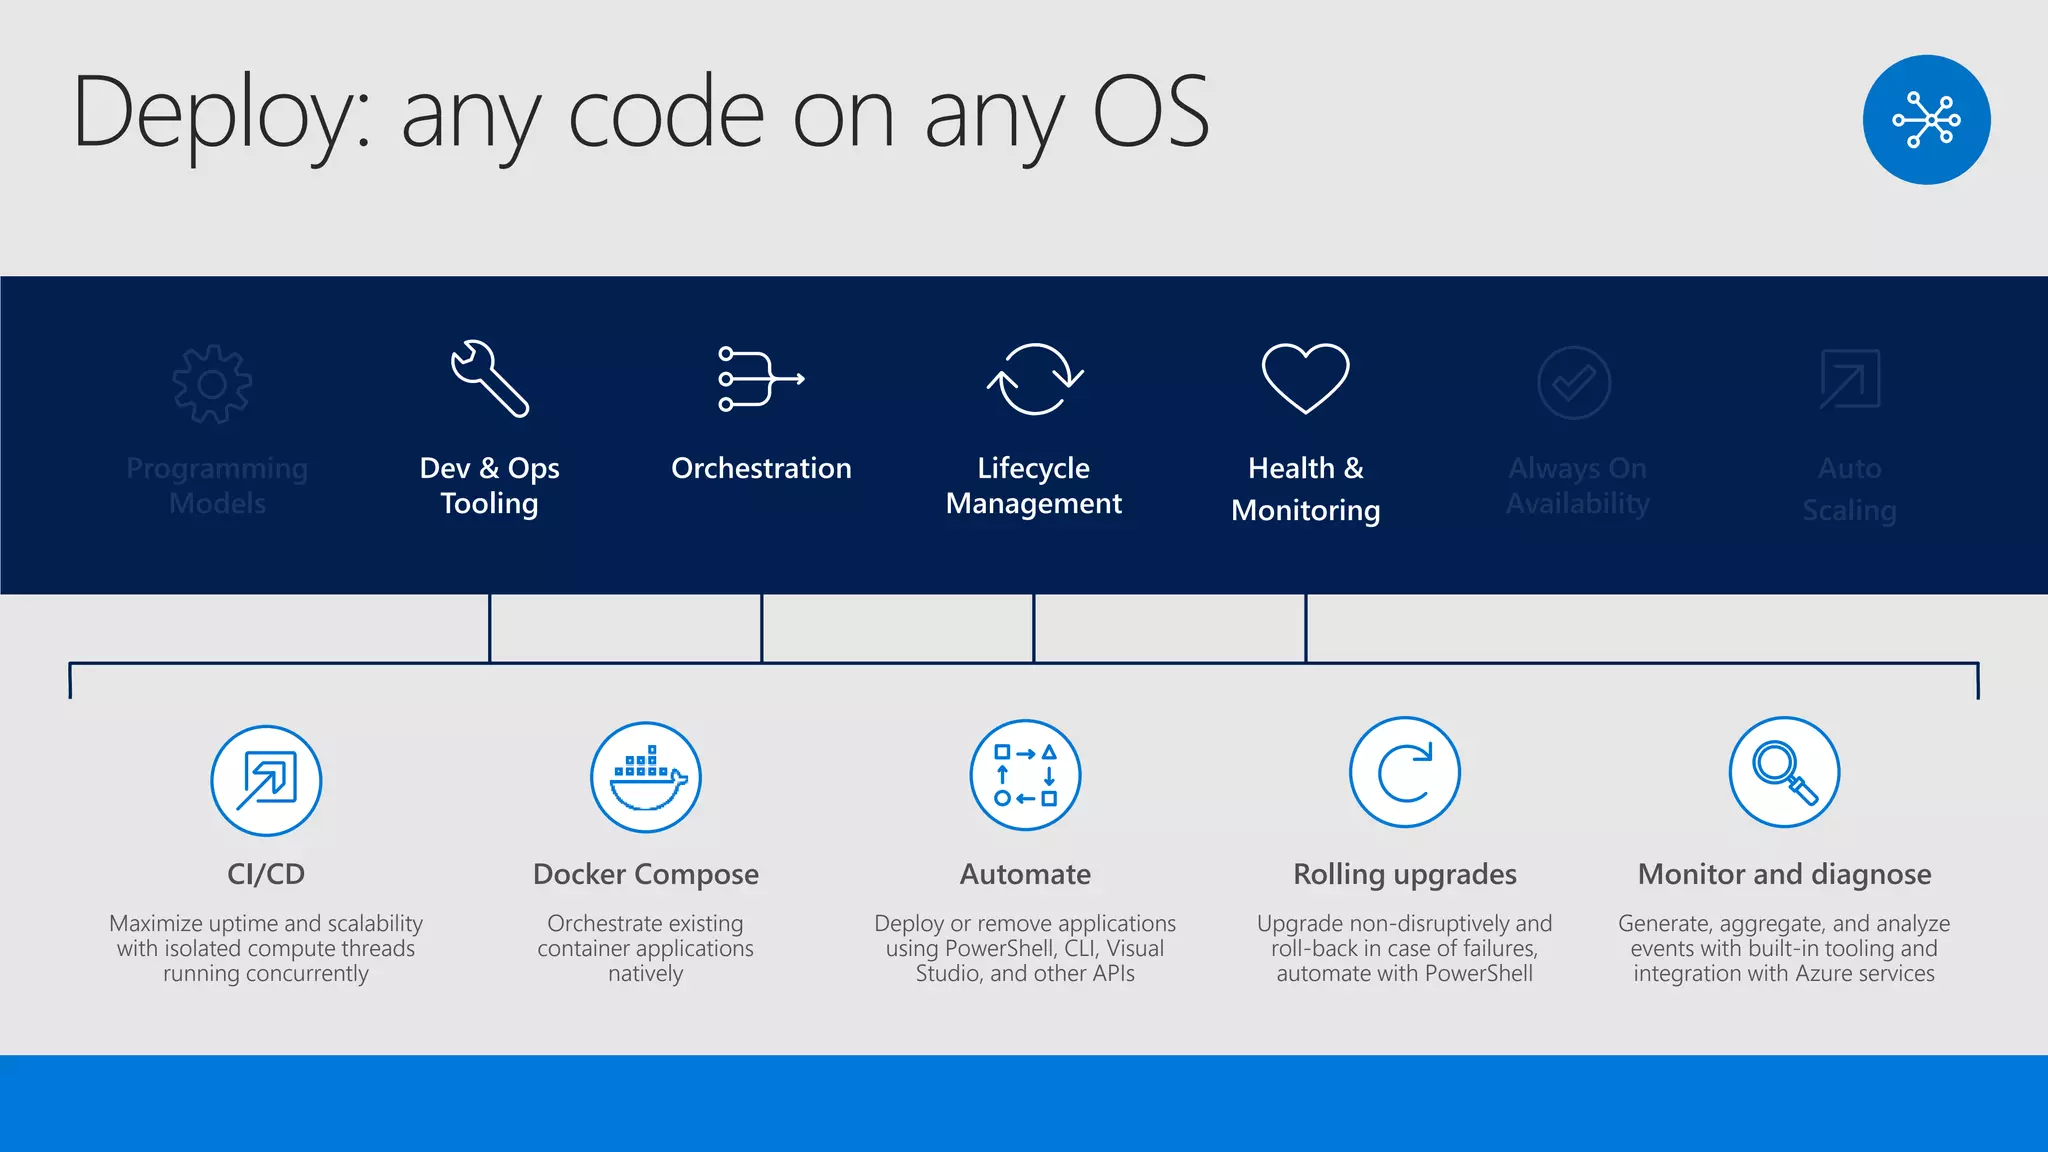This screenshot has height=1152, width=2048.
Task: Click the 'Always On Availability' label
Action: [1578, 486]
